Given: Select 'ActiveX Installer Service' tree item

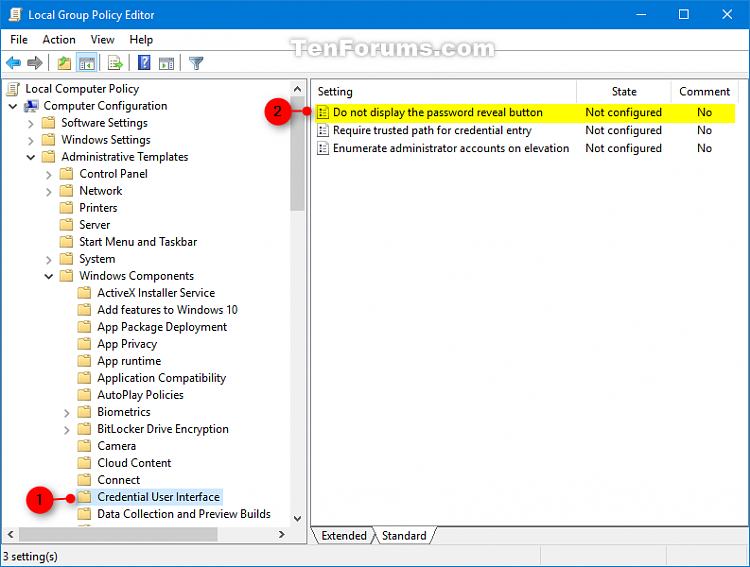Looking at the screenshot, I should [156, 293].
